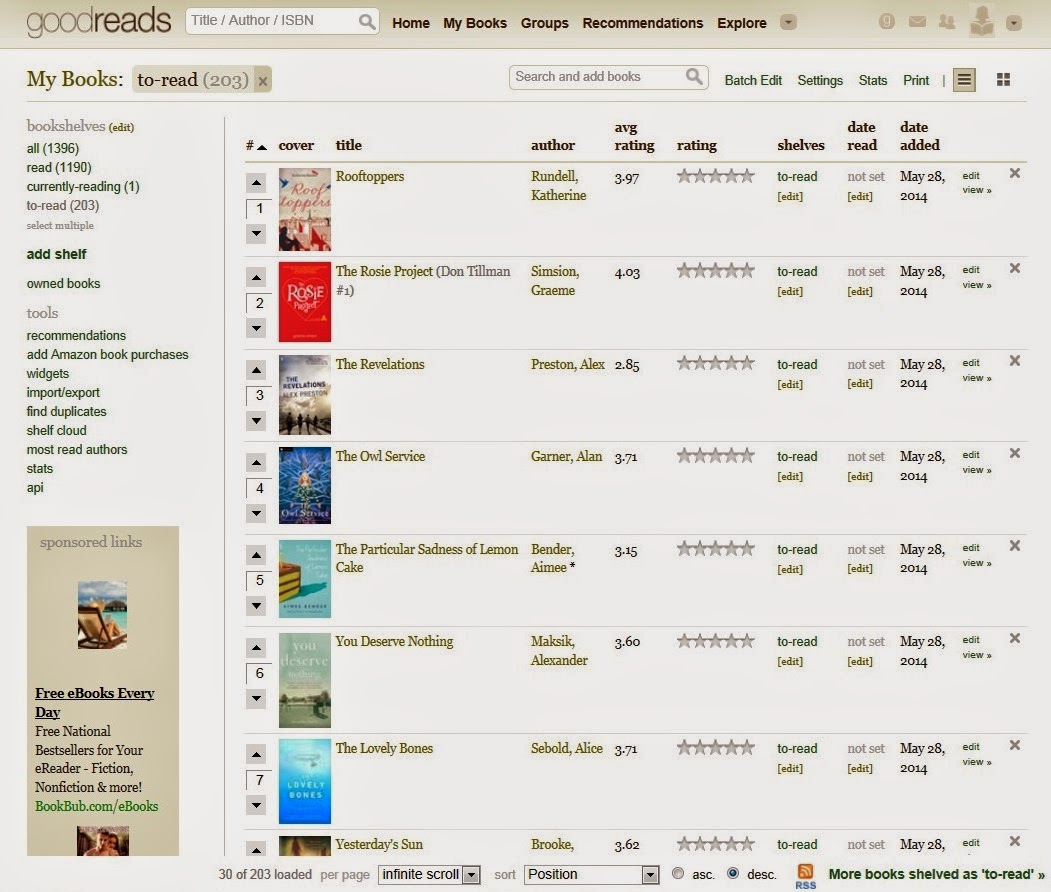
Task: Click the Search and add books magnifier
Action: coord(694,76)
